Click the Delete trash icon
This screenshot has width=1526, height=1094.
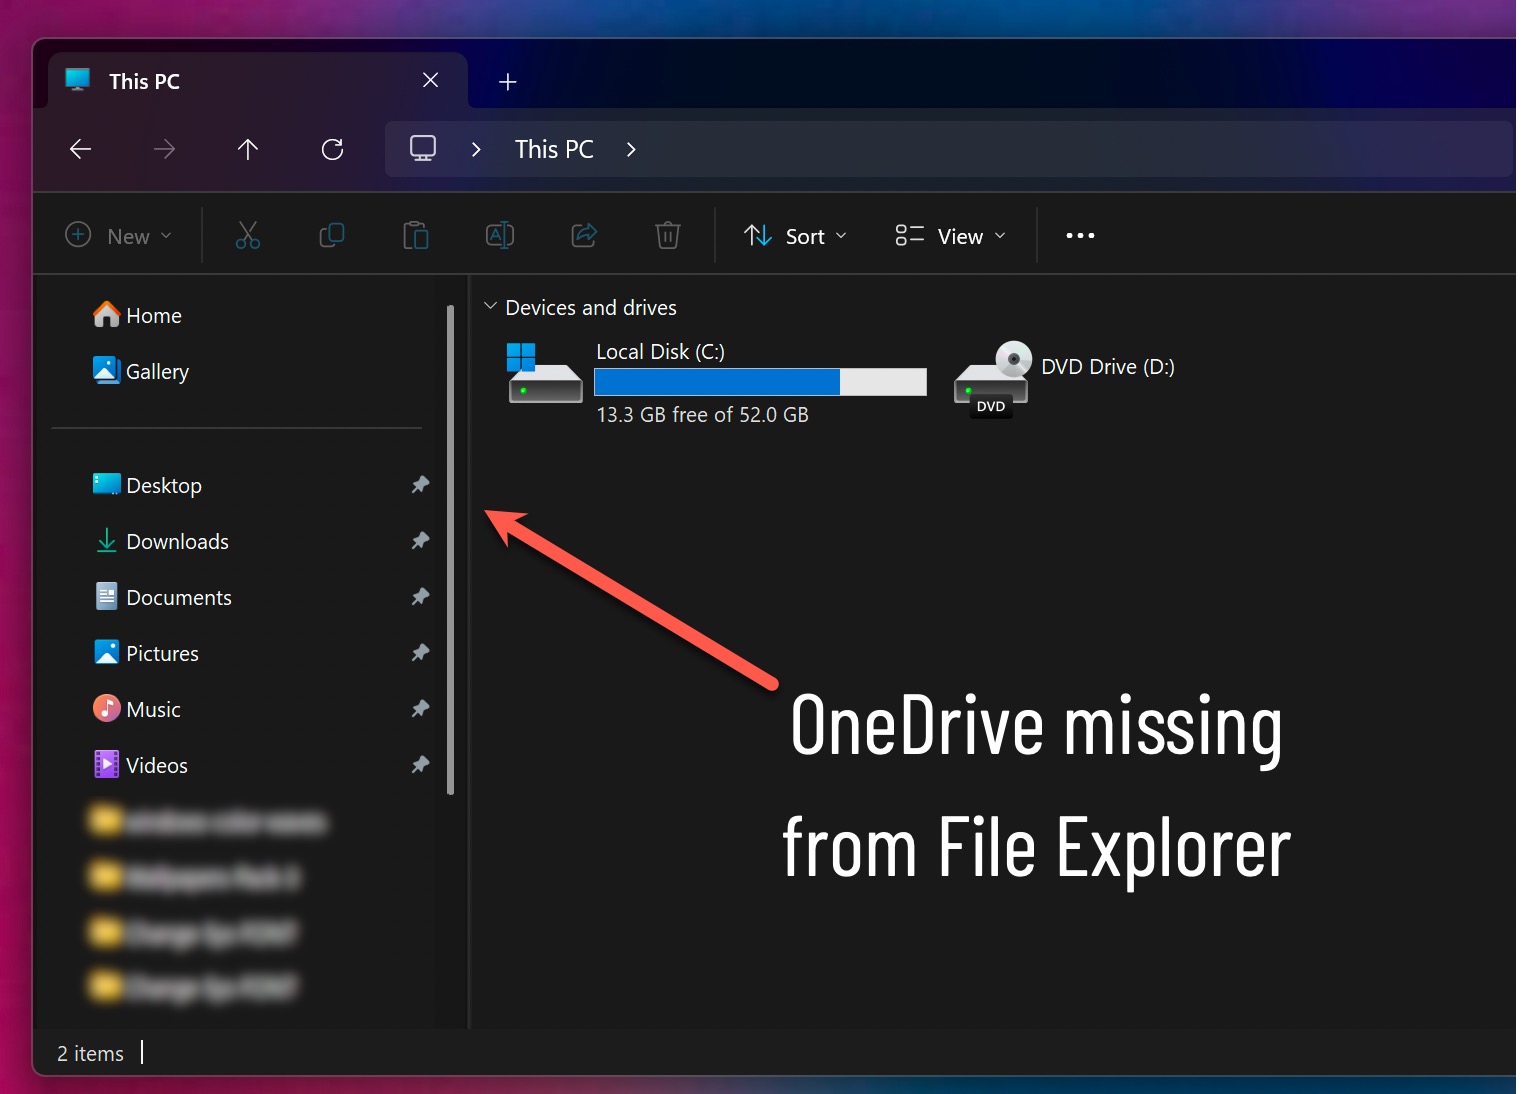[x=668, y=236]
